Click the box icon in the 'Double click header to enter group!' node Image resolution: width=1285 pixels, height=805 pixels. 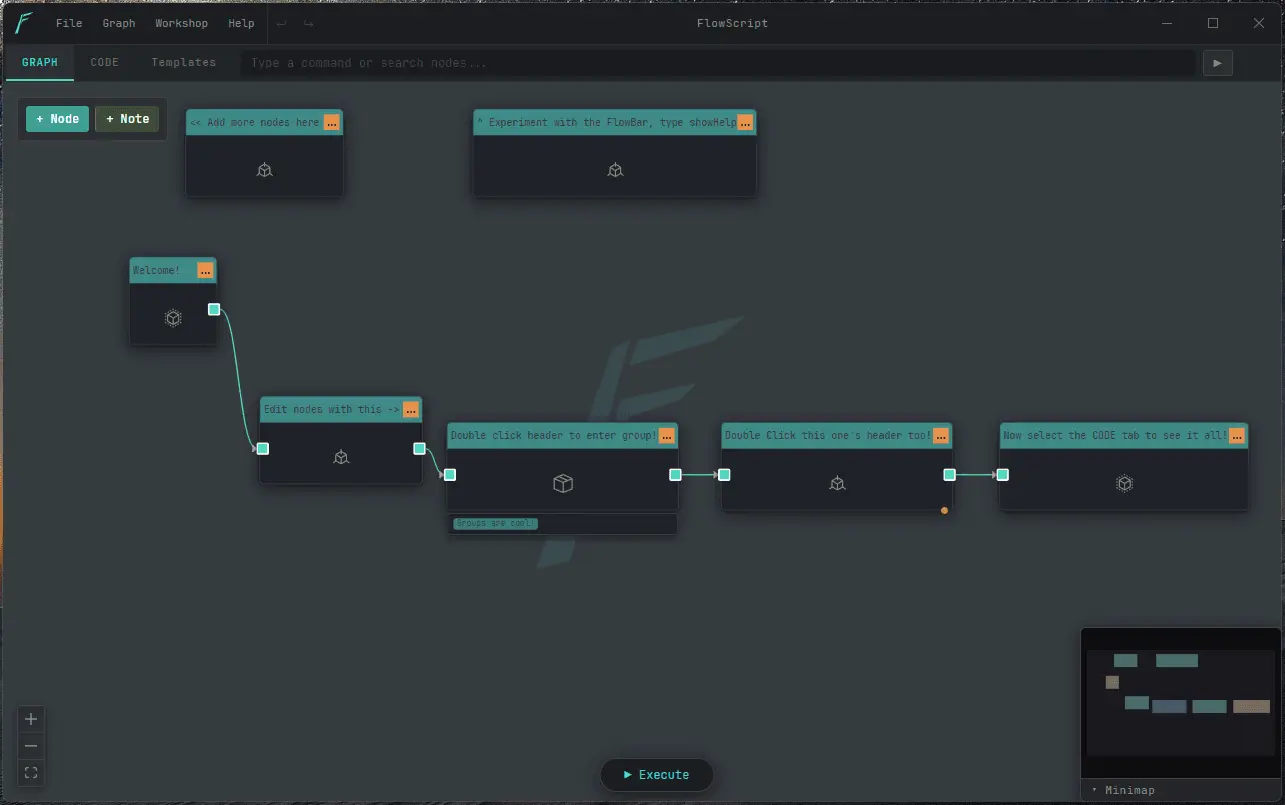[x=563, y=483]
